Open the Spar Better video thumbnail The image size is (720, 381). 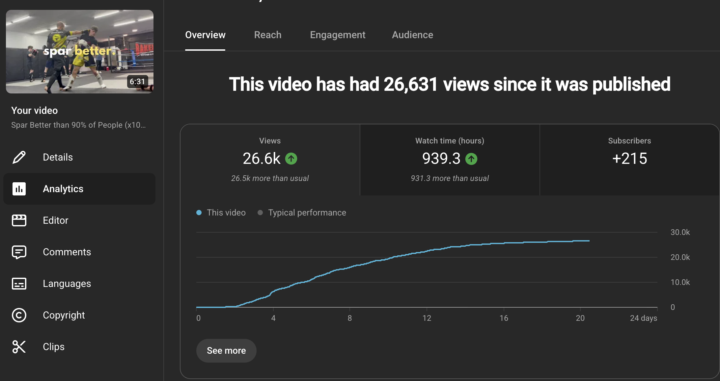tap(79, 51)
